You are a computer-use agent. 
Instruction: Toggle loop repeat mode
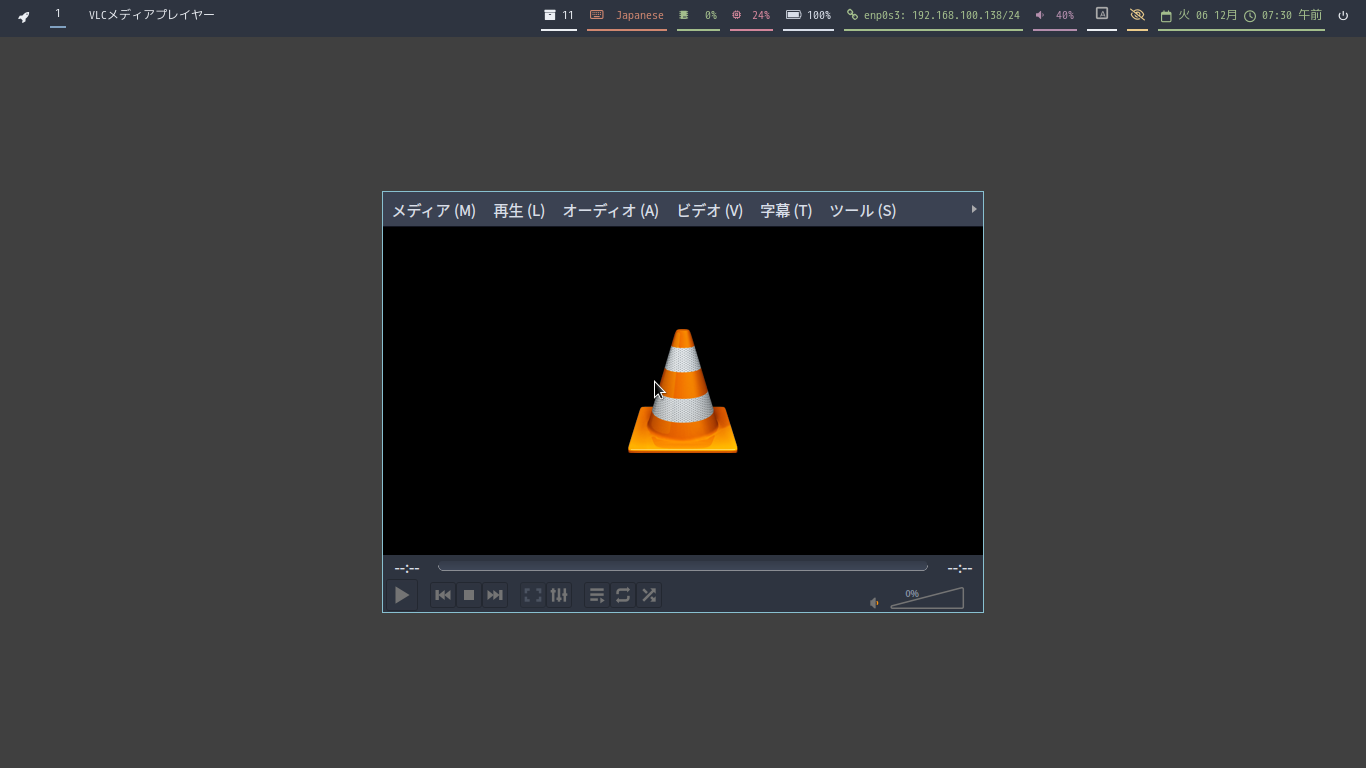coord(623,595)
